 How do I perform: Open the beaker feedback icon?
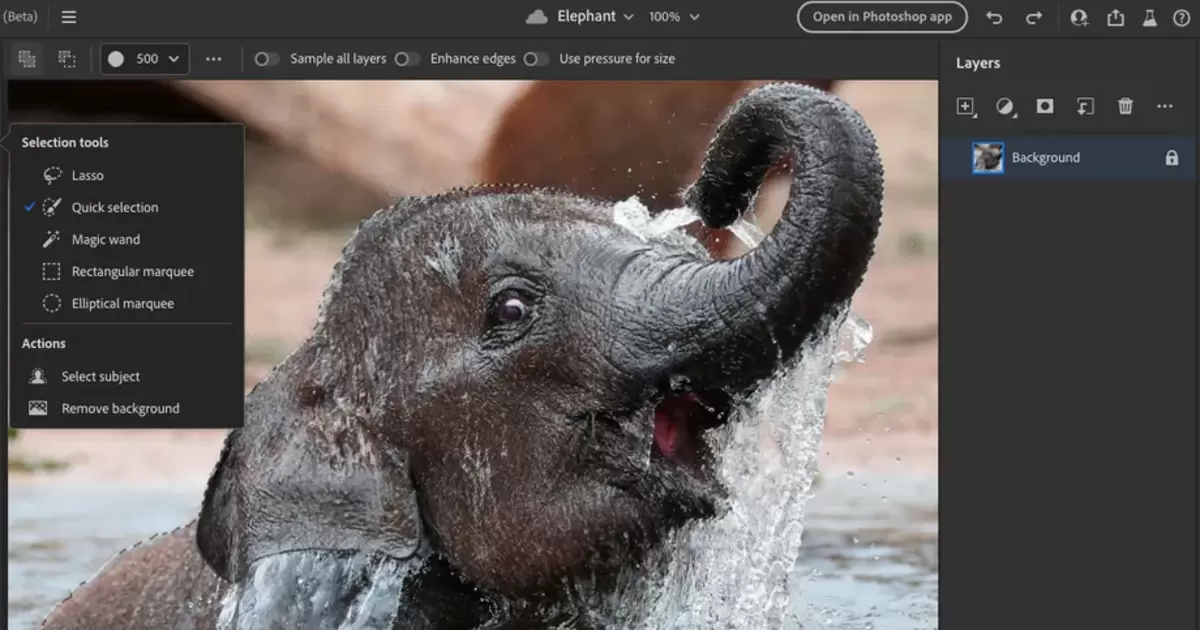[x=1149, y=17]
